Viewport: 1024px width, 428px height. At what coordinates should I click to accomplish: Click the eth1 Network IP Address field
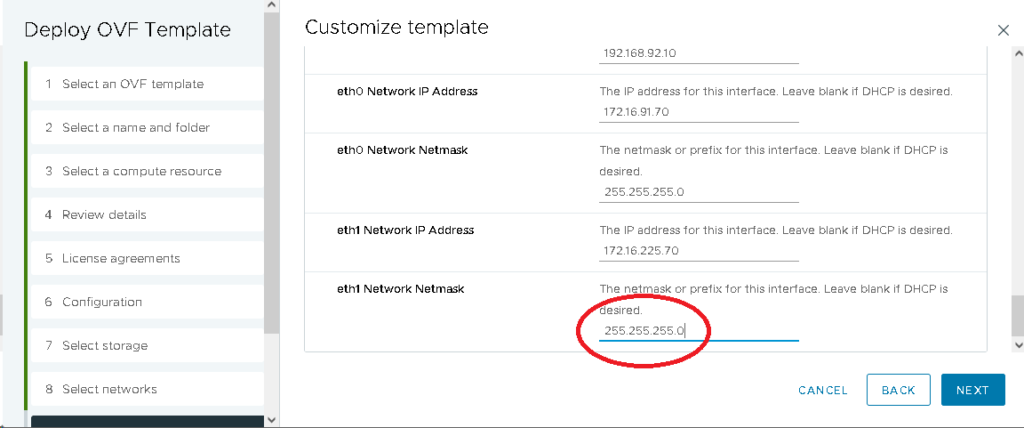(x=698, y=251)
